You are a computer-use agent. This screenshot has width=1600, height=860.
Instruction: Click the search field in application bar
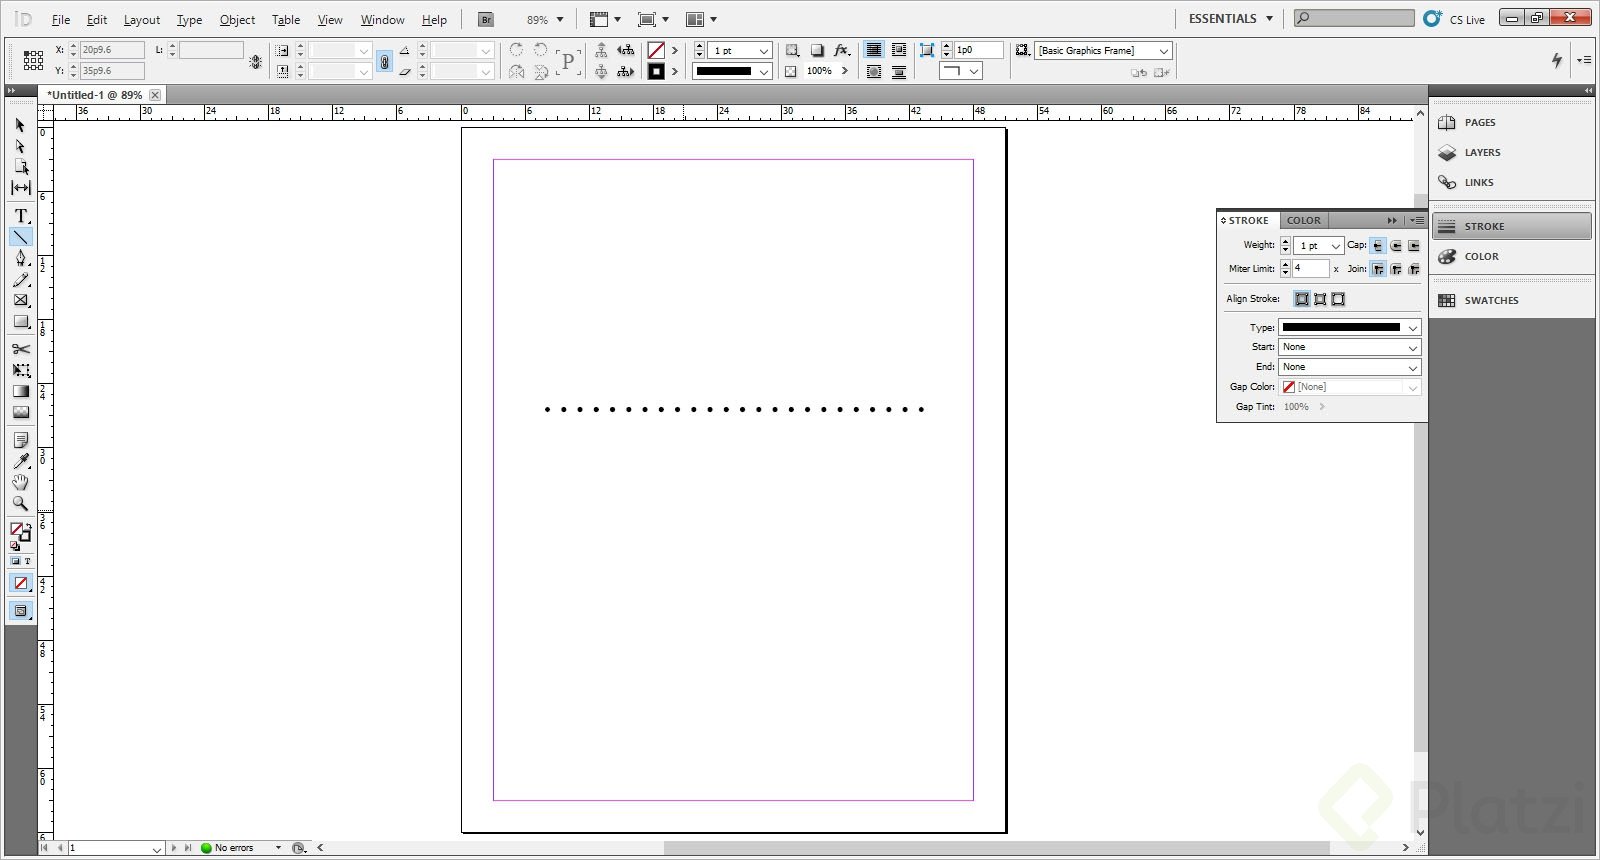point(1354,18)
